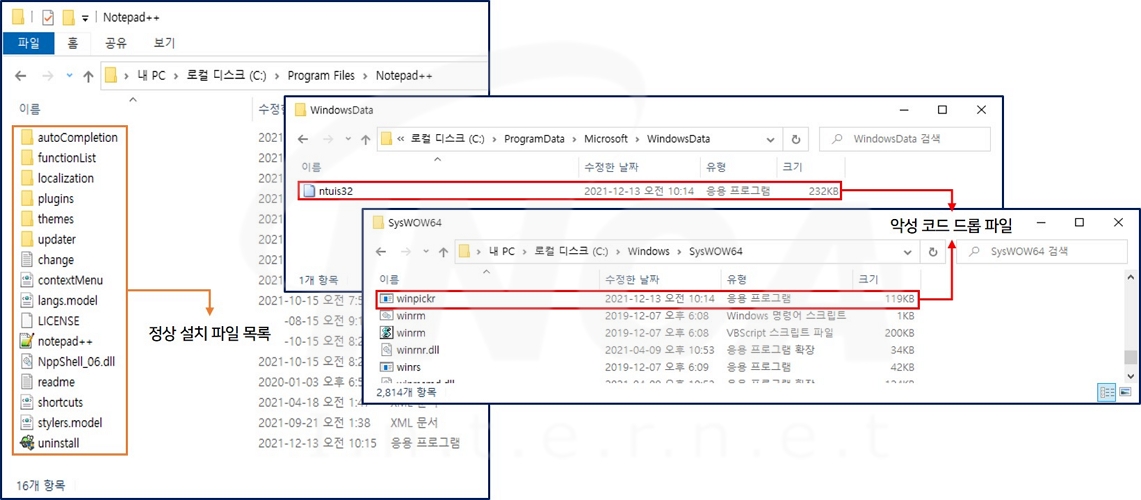Screen dimensions: 1141x500
Task: Refresh the WindowsData folder view
Action: coord(795,139)
